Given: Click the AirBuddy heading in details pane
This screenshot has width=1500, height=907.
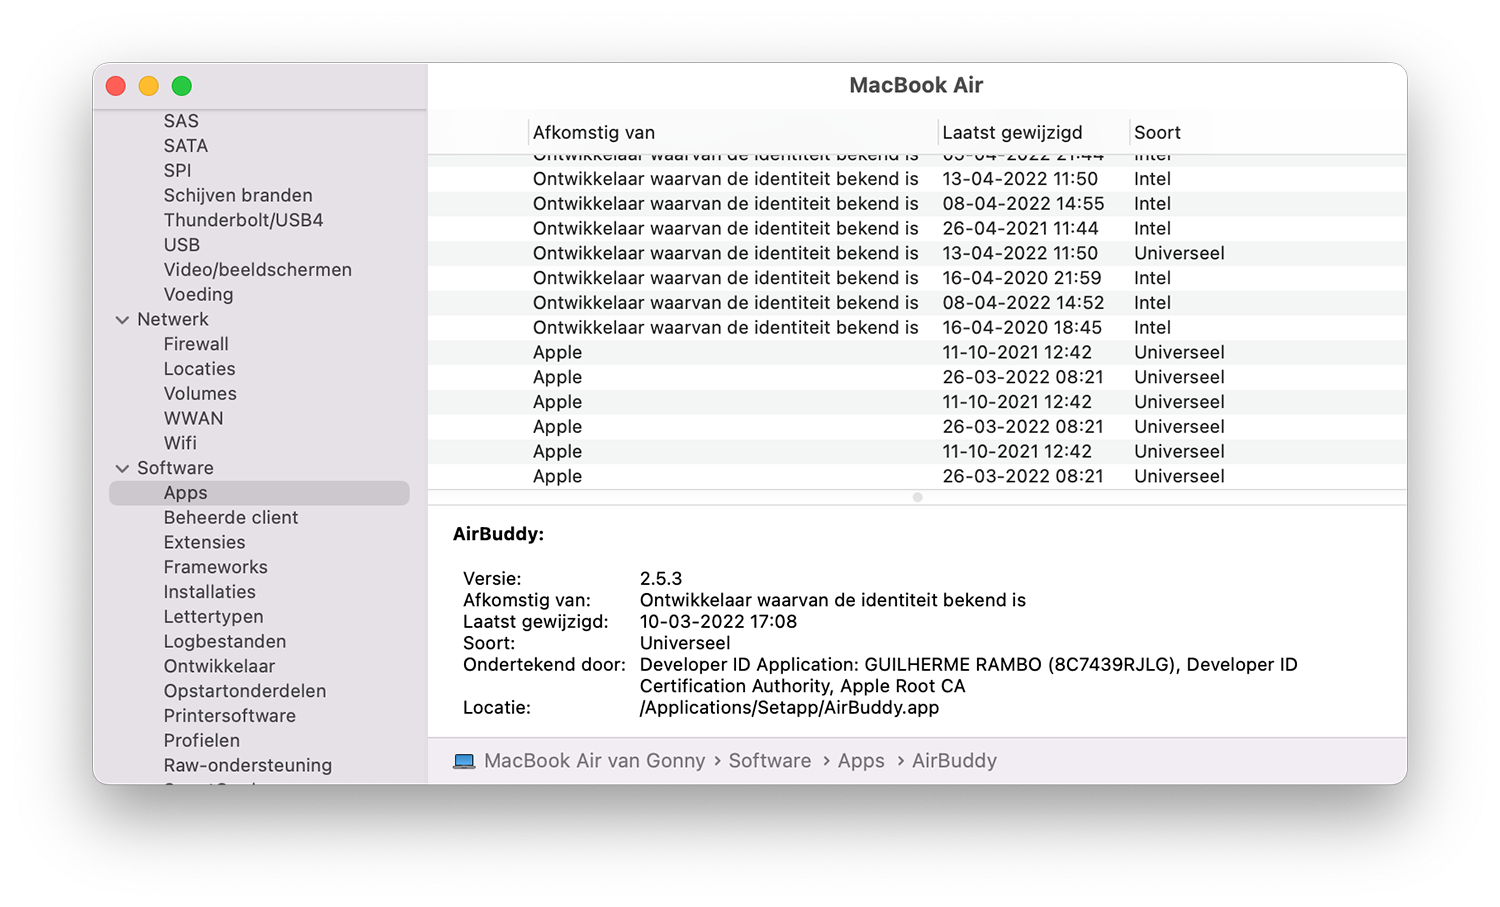Looking at the screenshot, I should [498, 534].
